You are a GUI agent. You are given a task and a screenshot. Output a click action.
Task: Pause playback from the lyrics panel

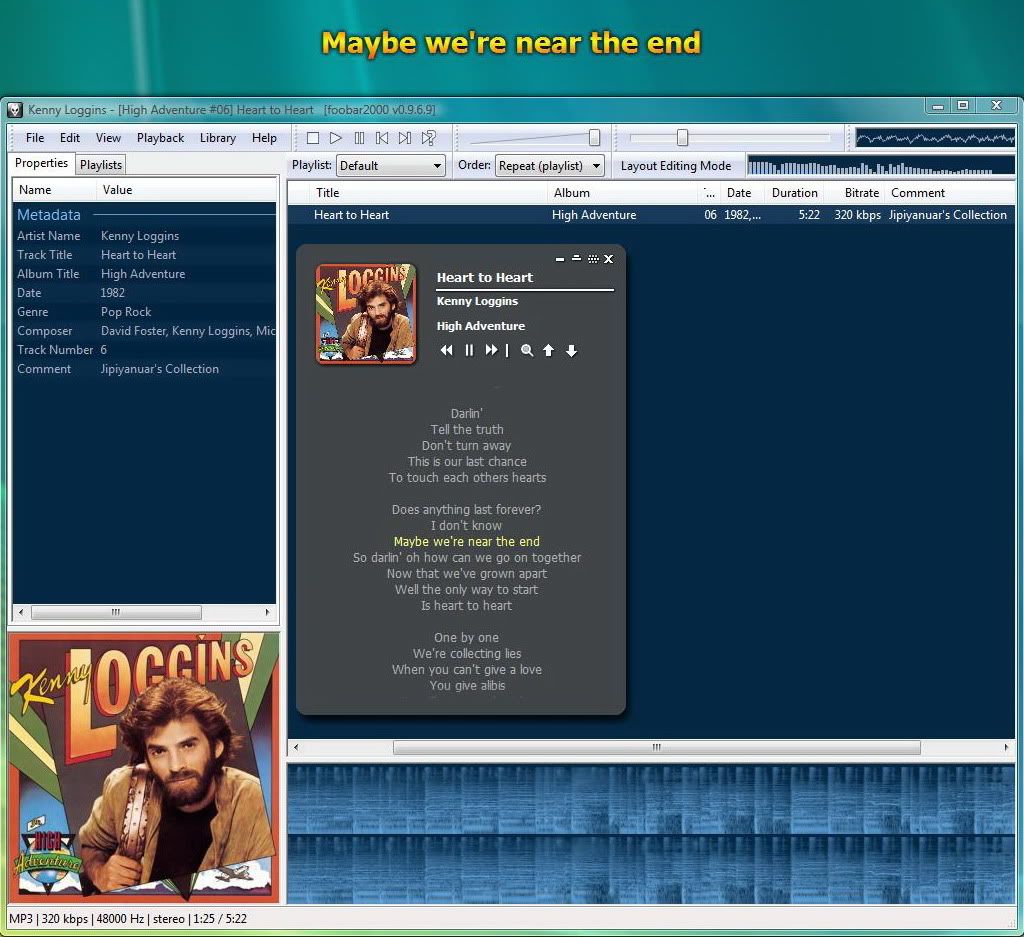[469, 351]
